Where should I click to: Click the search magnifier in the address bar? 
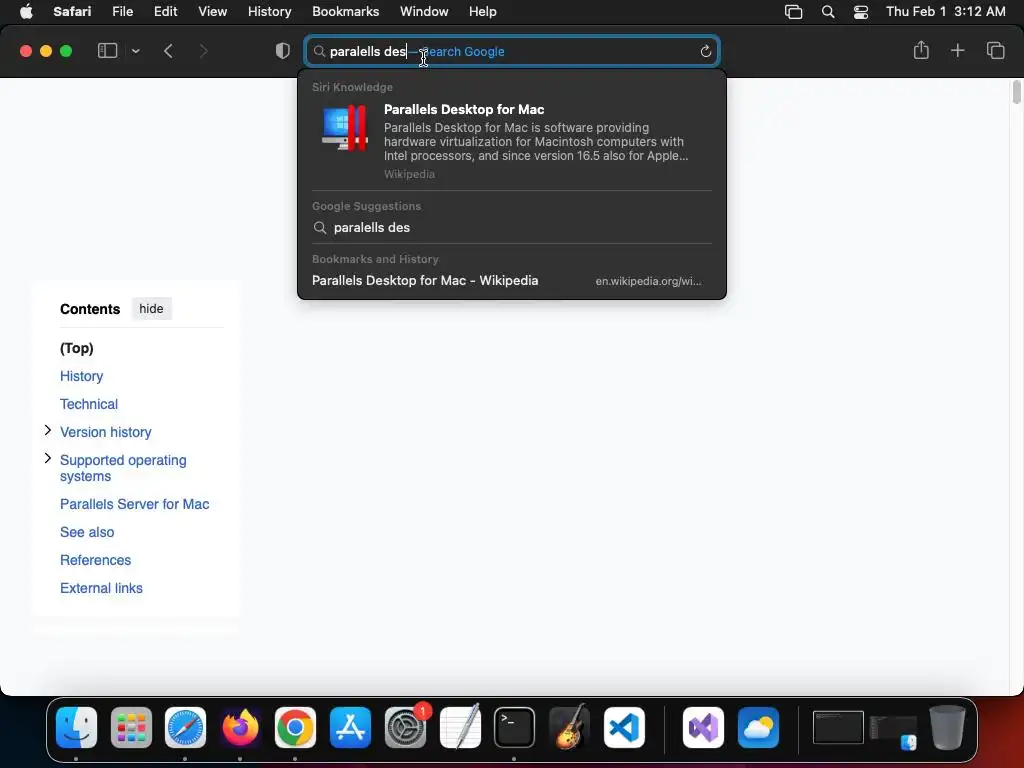319,51
